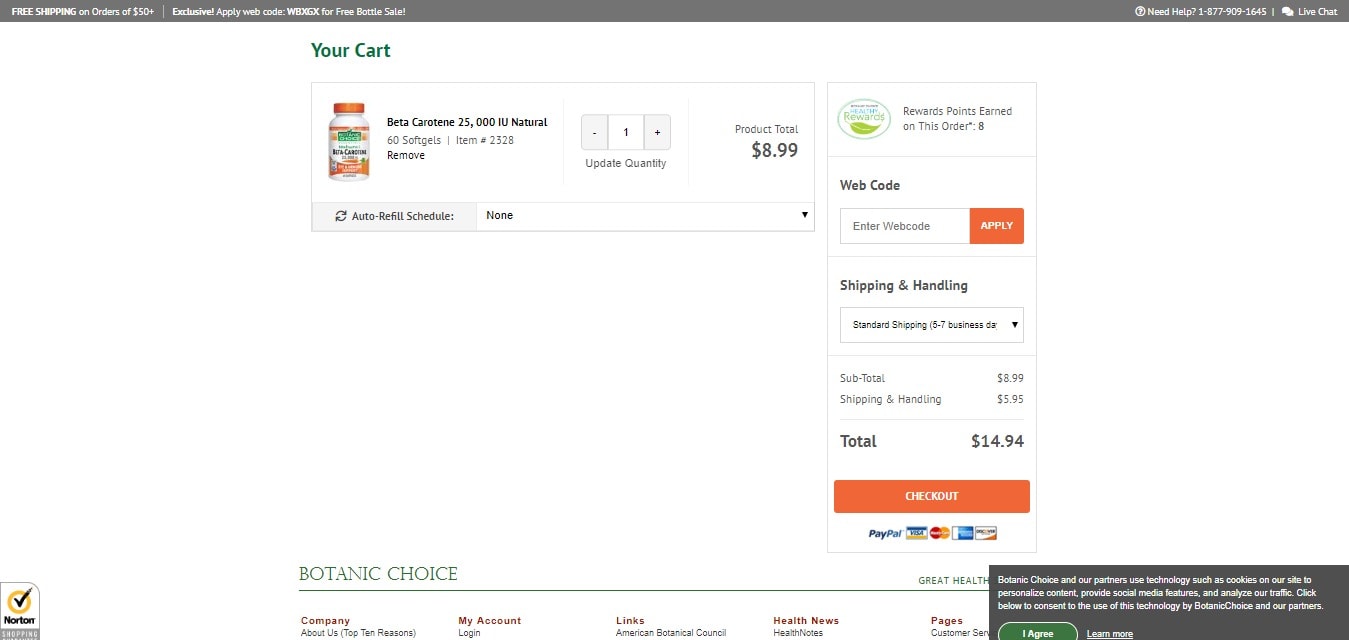Open the Beta Carotene 25,000 IU Natural product link
Screen dimensions: 1349x640
click(x=467, y=122)
